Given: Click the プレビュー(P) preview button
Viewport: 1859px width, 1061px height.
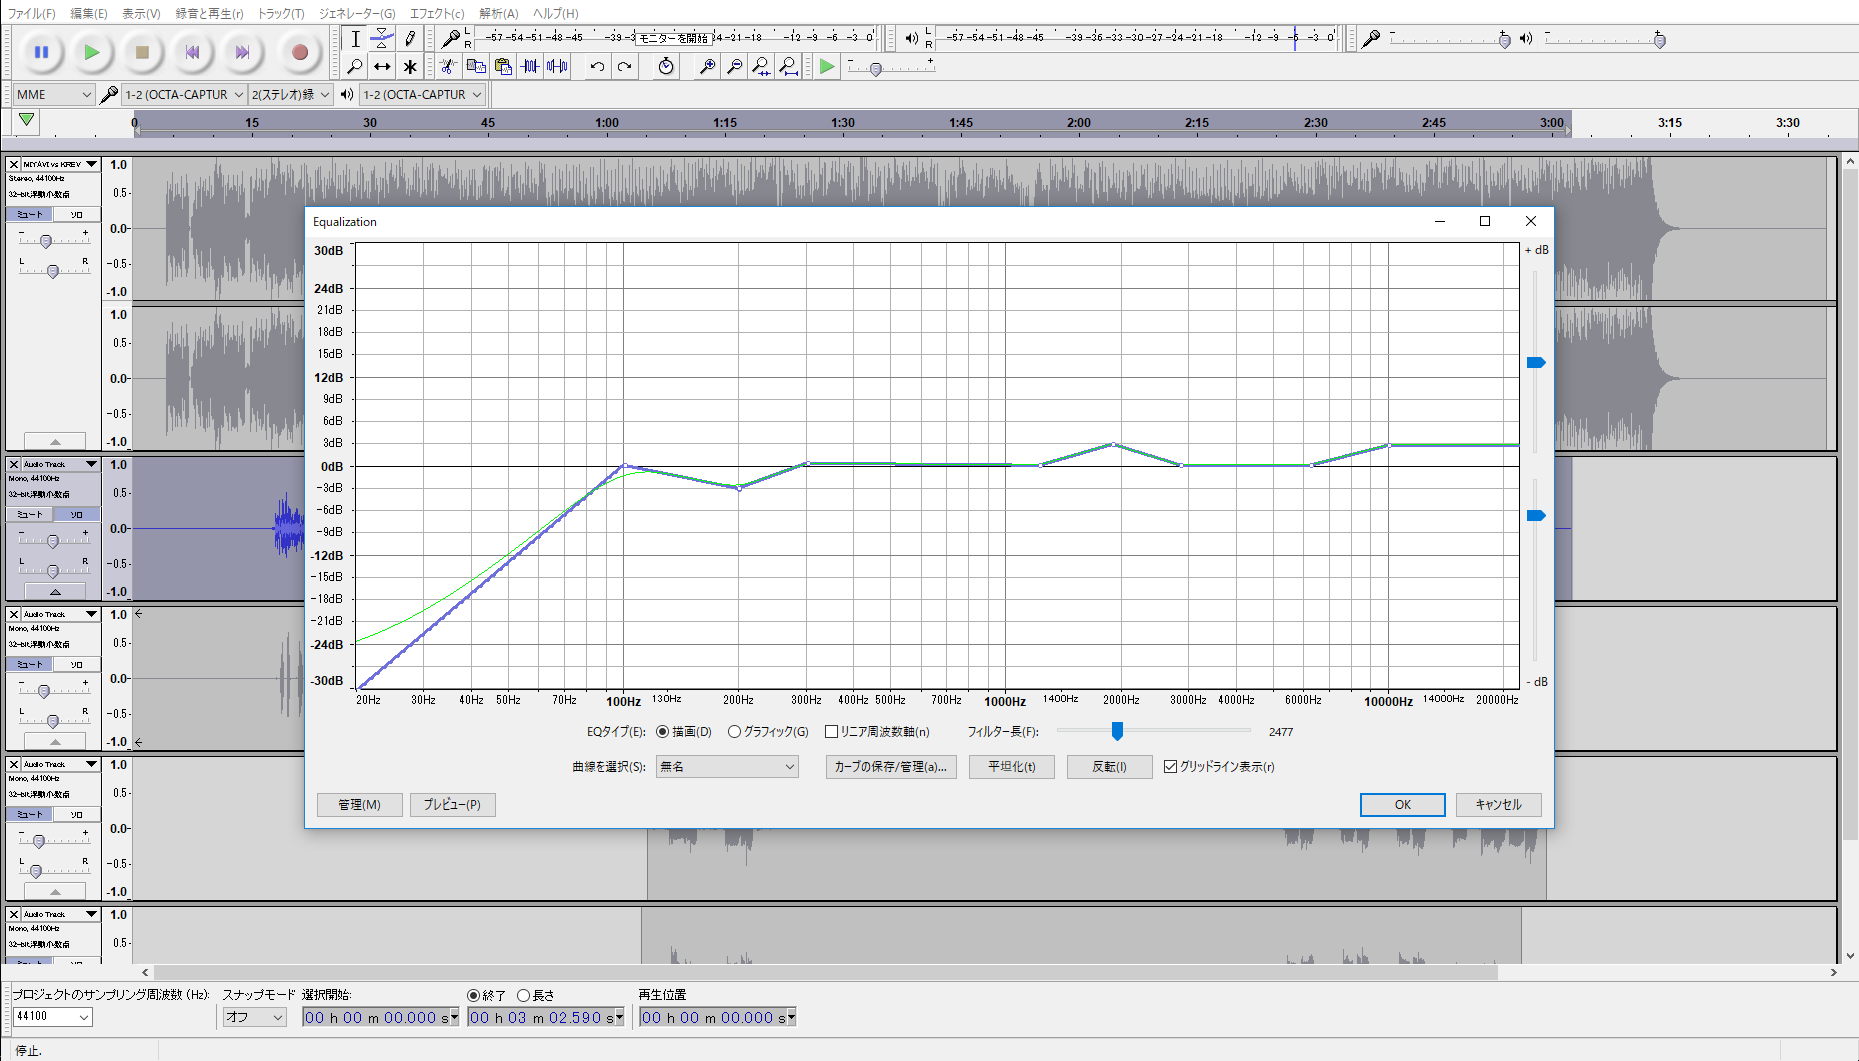Looking at the screenshot, I should click(x=452, y=805).
